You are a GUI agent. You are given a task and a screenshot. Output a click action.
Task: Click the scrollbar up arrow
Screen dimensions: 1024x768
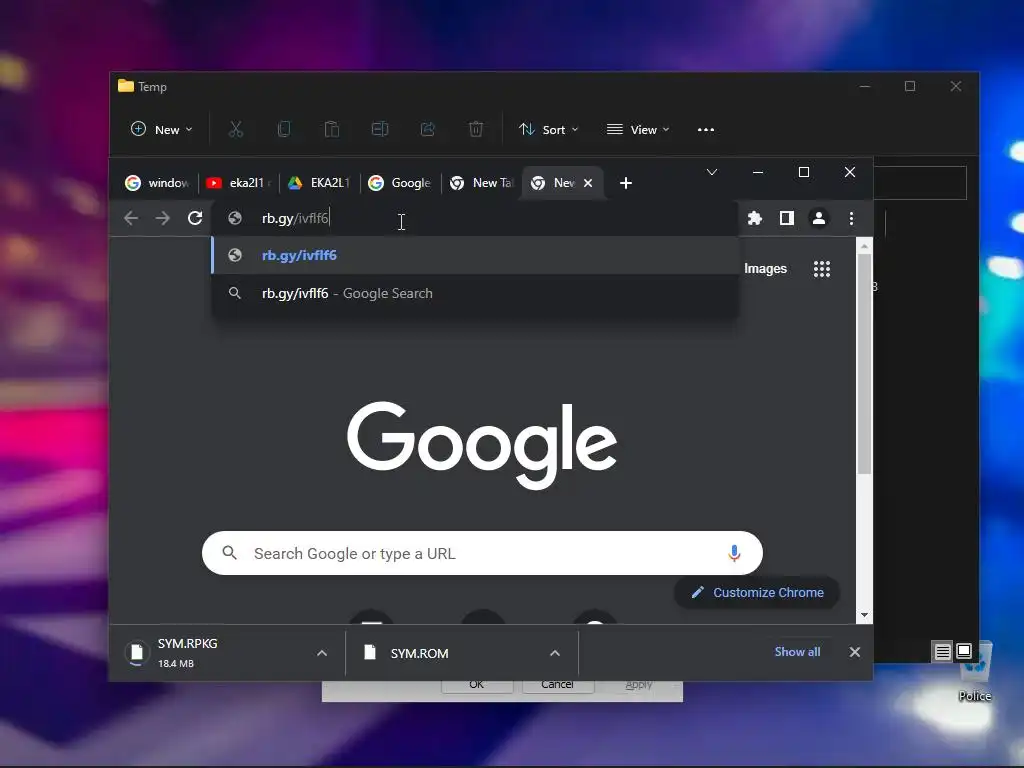(864, 246)
